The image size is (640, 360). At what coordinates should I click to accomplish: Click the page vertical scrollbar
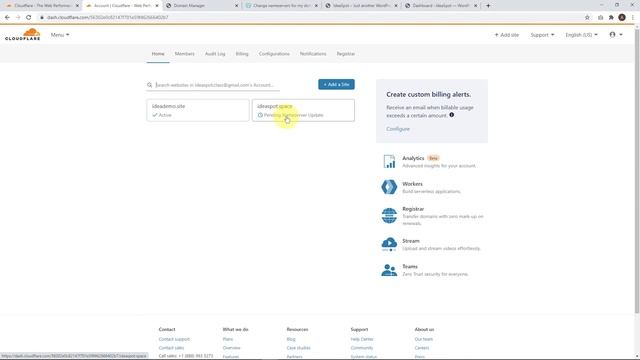pos(637,171)
